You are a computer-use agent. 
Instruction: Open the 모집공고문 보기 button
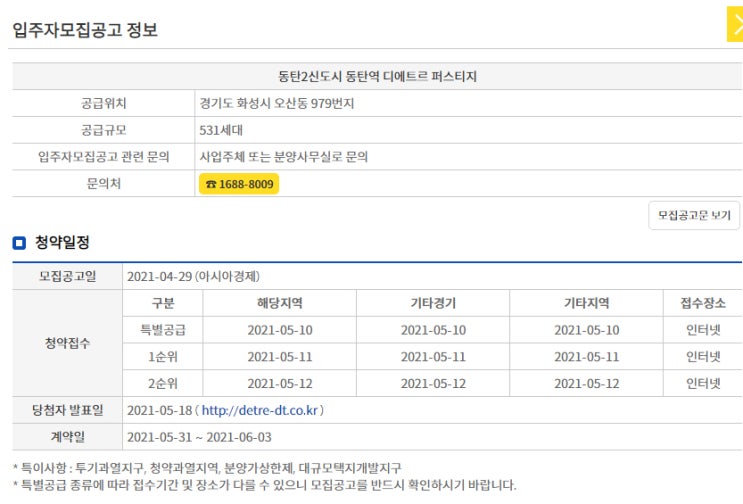[694, 216]
